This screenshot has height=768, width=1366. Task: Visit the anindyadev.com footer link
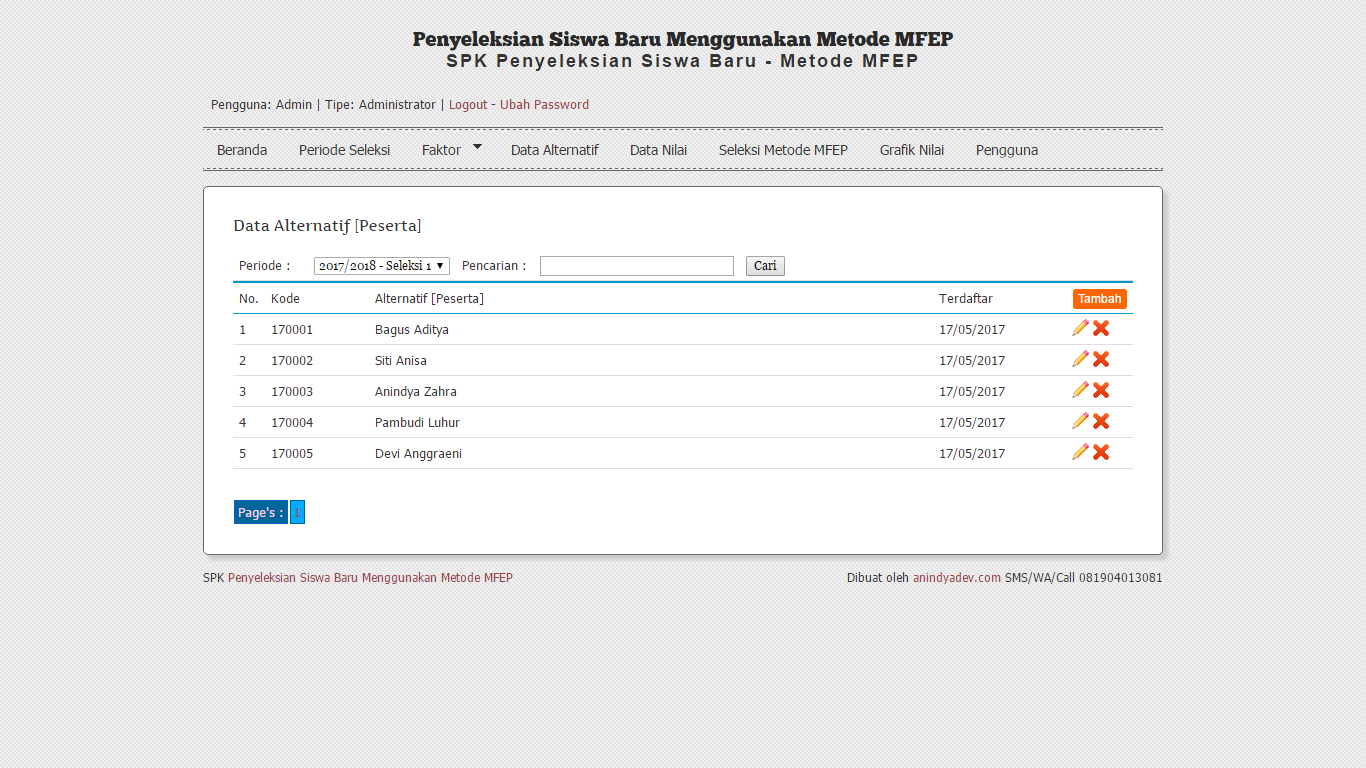[956, 578]
